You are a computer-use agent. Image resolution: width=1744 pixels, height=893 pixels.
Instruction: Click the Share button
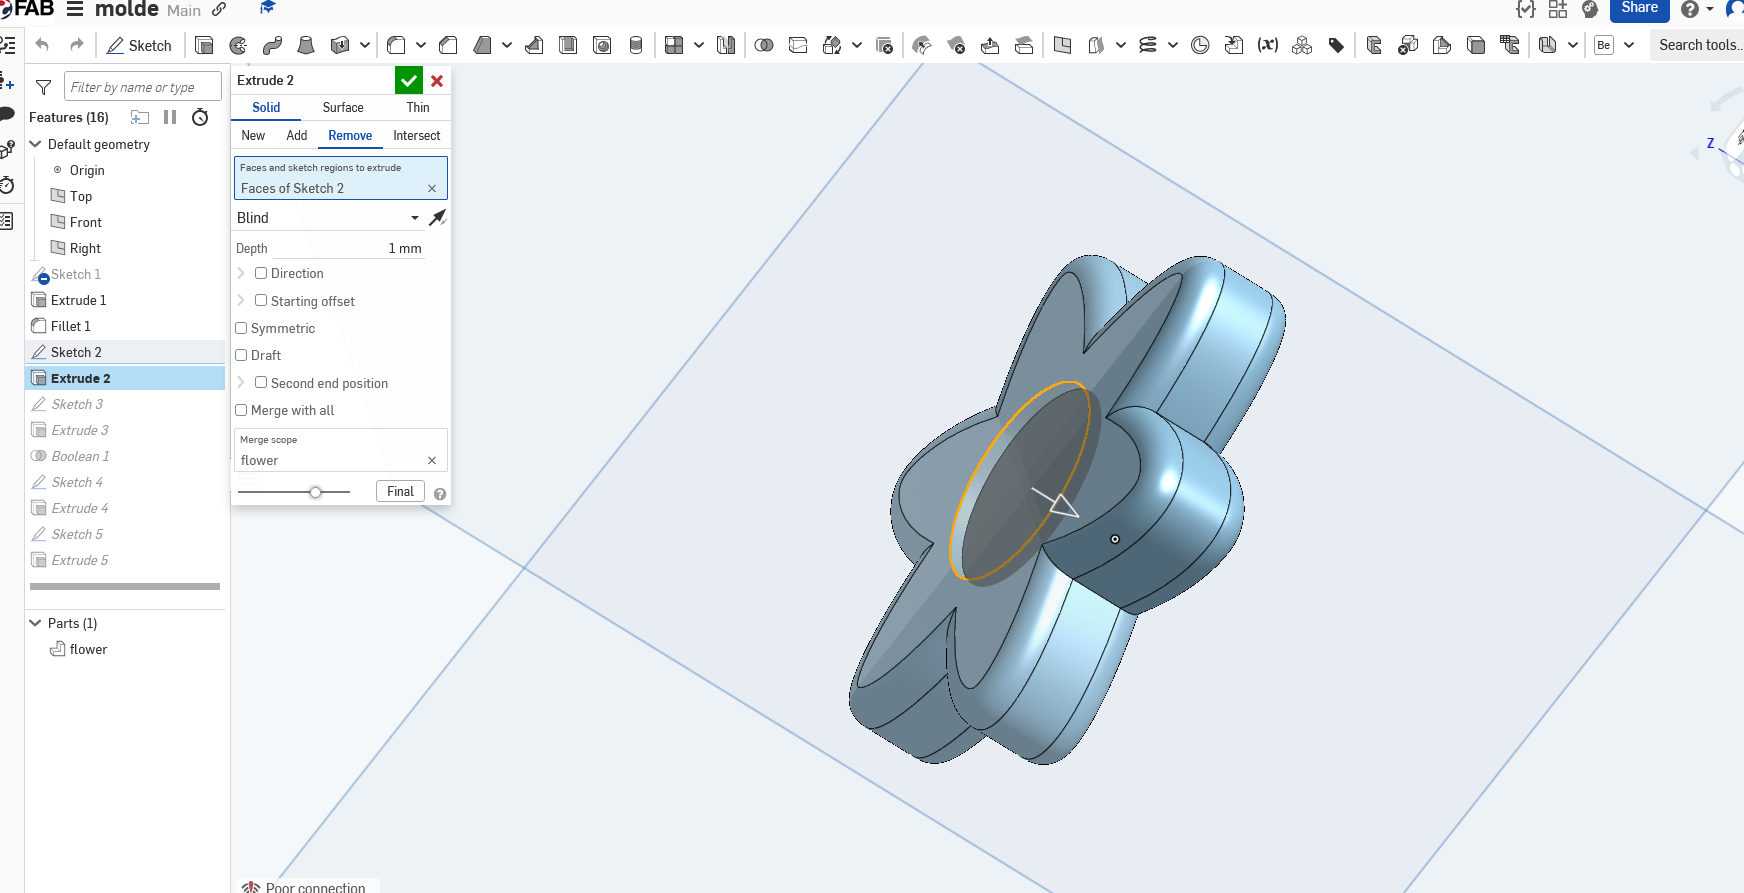1639,8
